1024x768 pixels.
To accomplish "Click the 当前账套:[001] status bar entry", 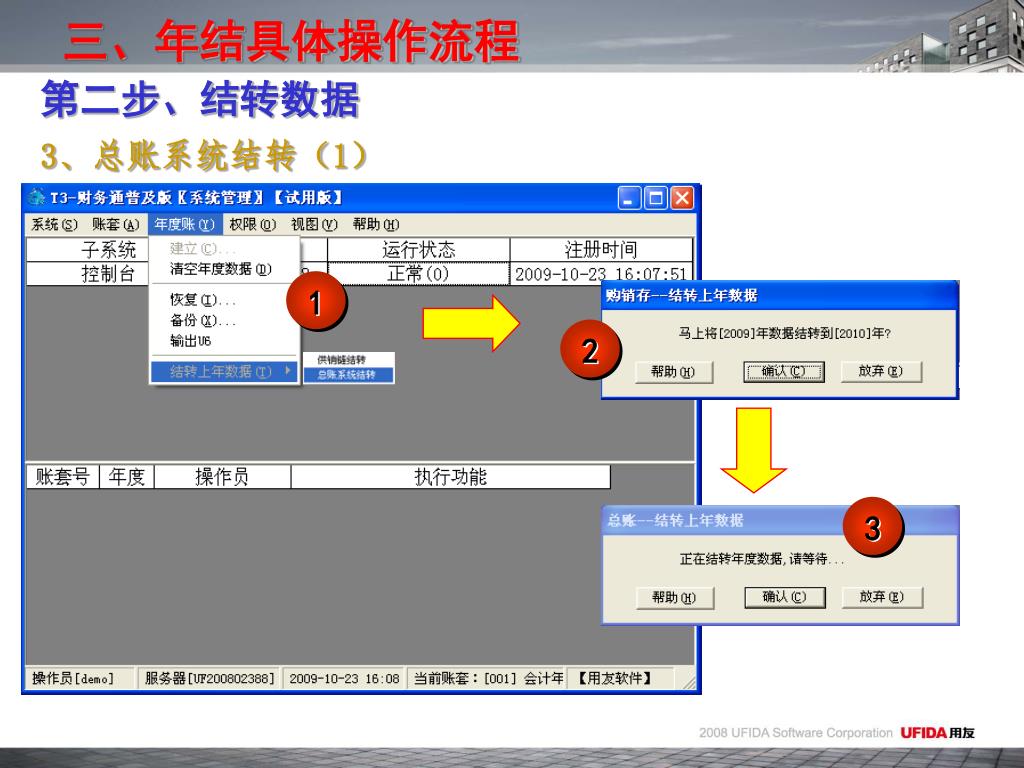I will click(487, 679).
